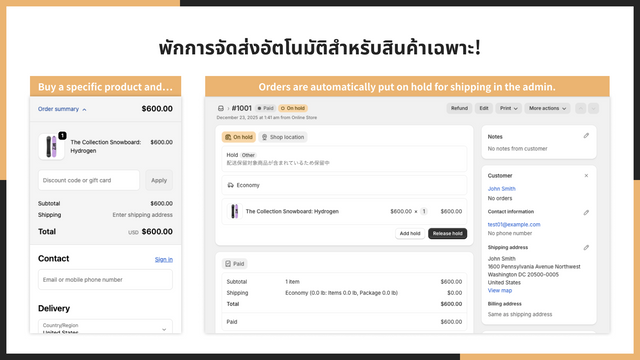Remove customer with the X icon
The image size is (640, 360).
[x=586, y=176]
